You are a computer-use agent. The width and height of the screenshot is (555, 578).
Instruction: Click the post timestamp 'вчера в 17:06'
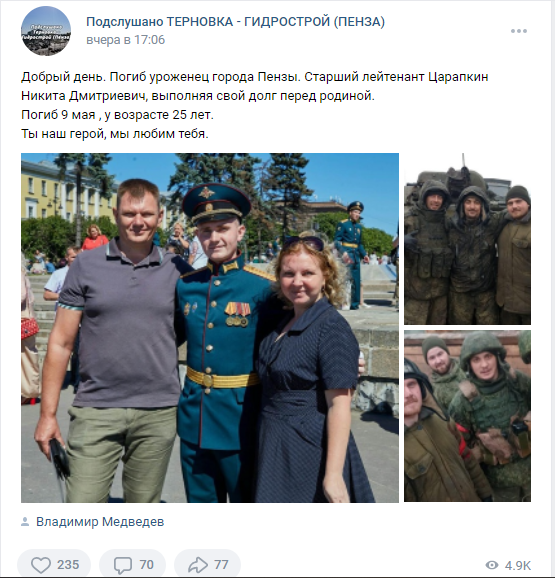(x=126, y=40)
